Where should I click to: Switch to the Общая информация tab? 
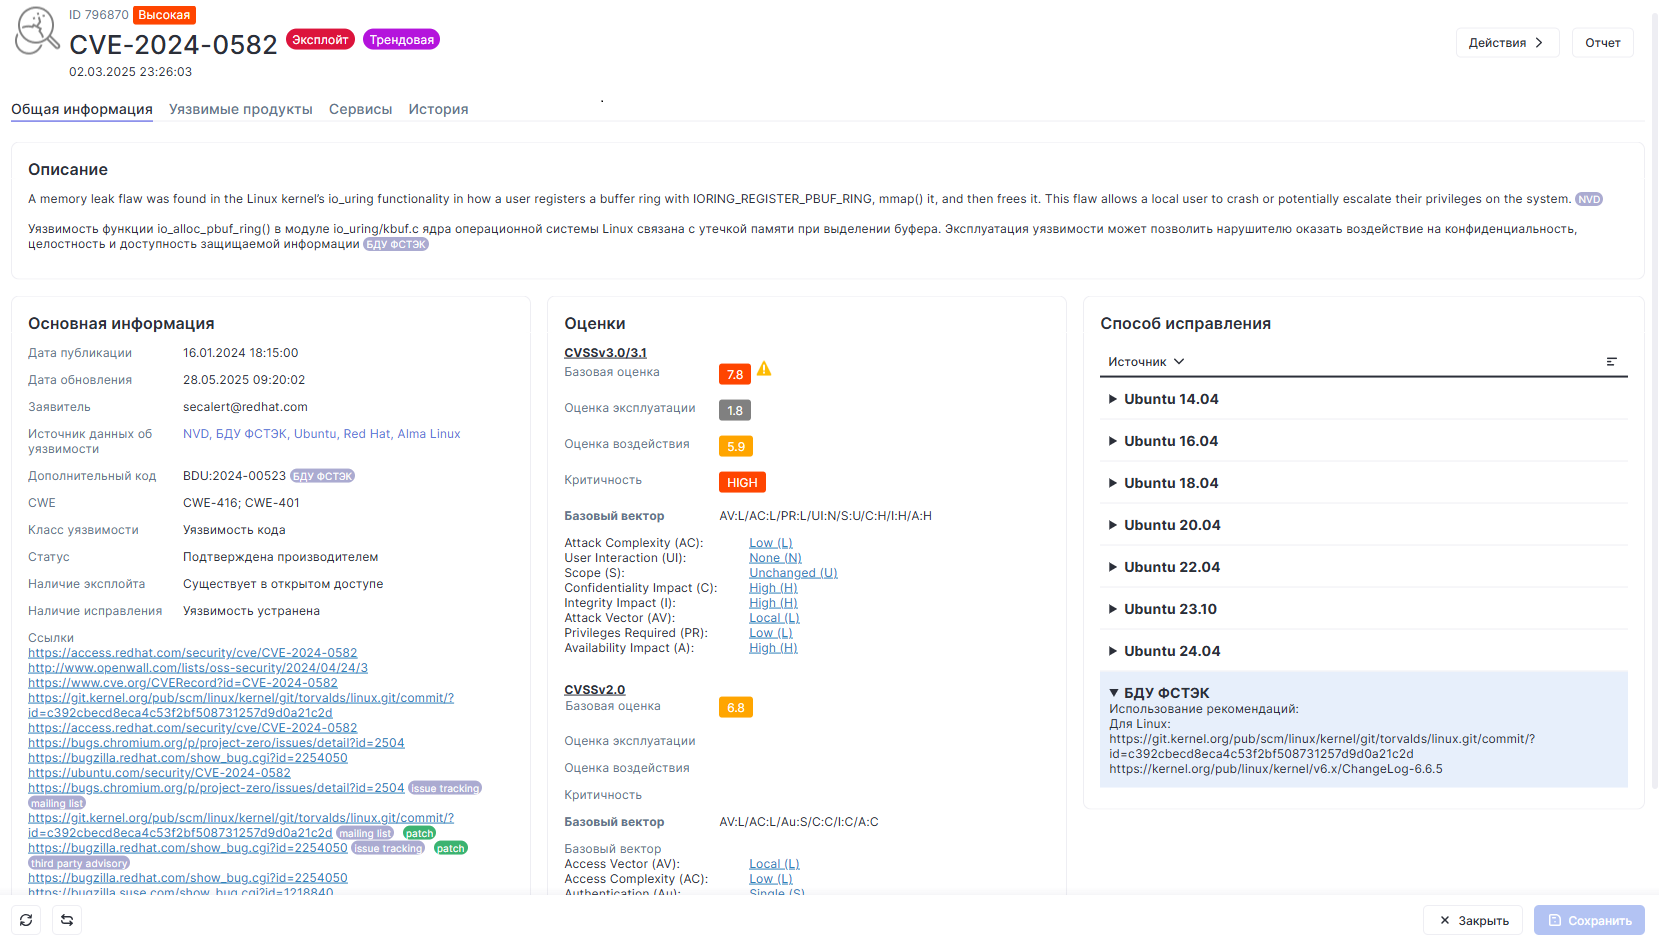(x=82, y=109)
